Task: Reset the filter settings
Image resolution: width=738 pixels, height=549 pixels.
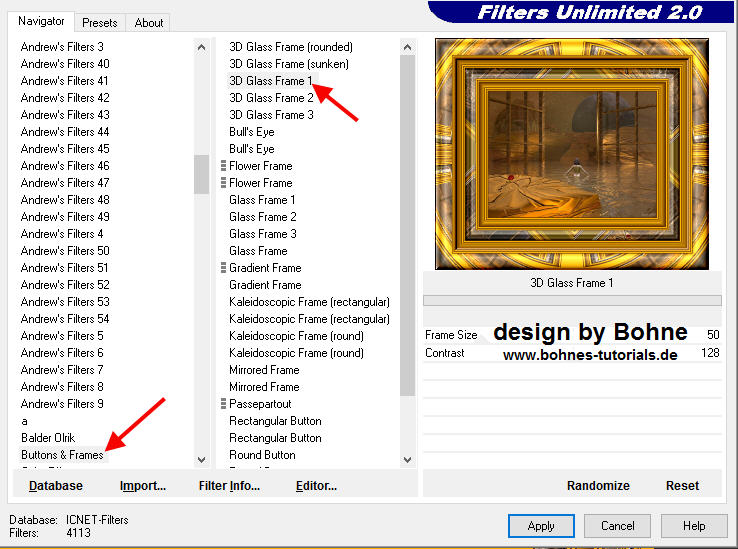Action: (x=682, y=485)
